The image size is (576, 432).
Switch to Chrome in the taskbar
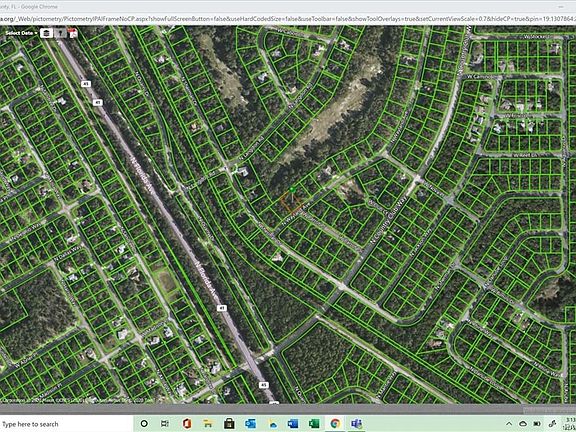335,424
